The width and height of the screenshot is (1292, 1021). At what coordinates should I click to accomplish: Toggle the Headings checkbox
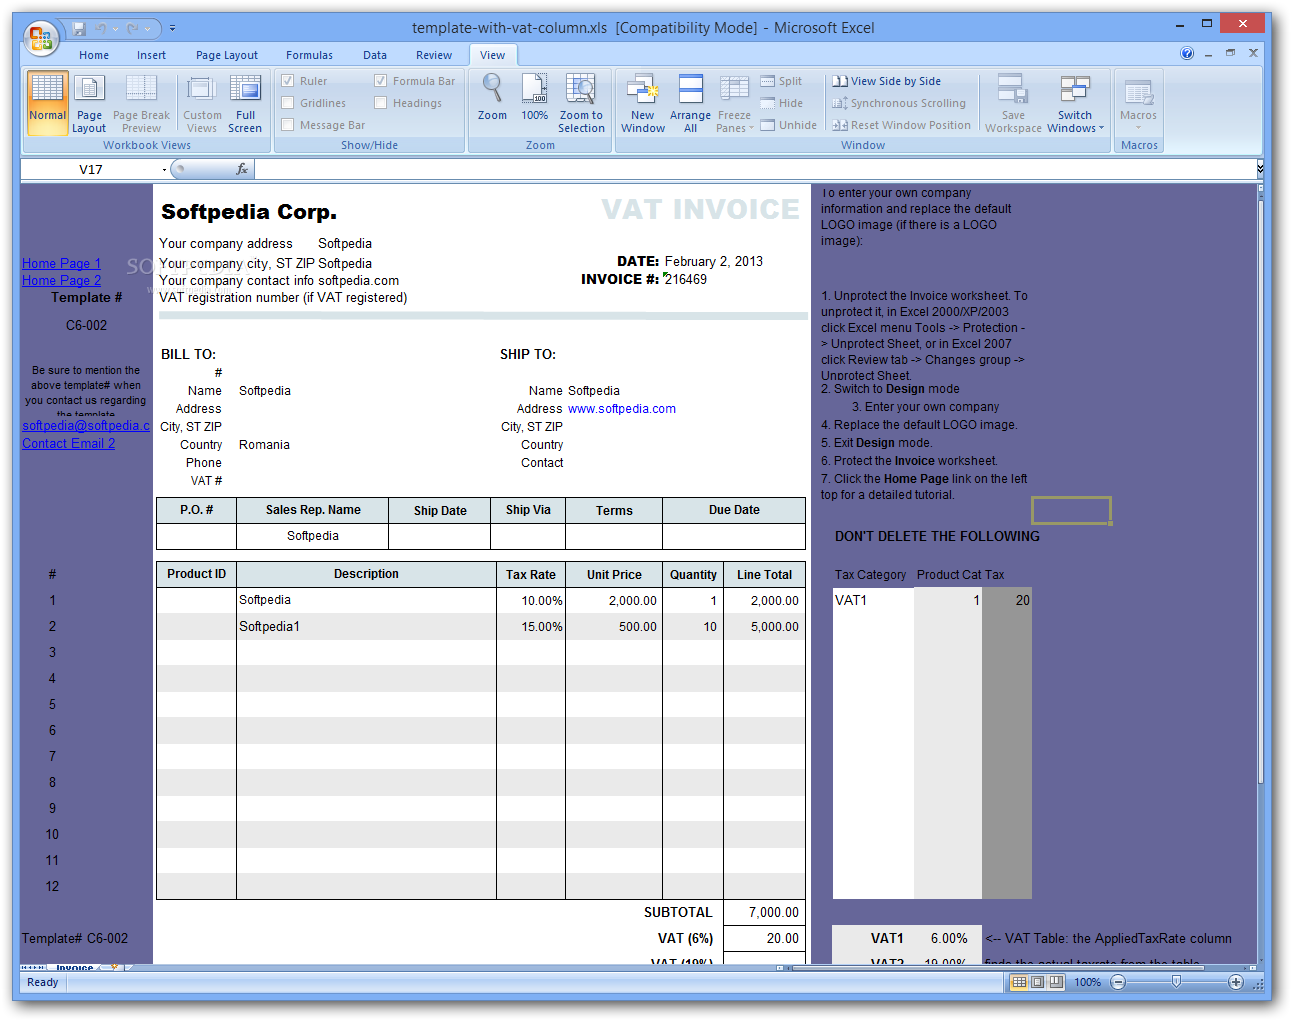coord(381,103)
